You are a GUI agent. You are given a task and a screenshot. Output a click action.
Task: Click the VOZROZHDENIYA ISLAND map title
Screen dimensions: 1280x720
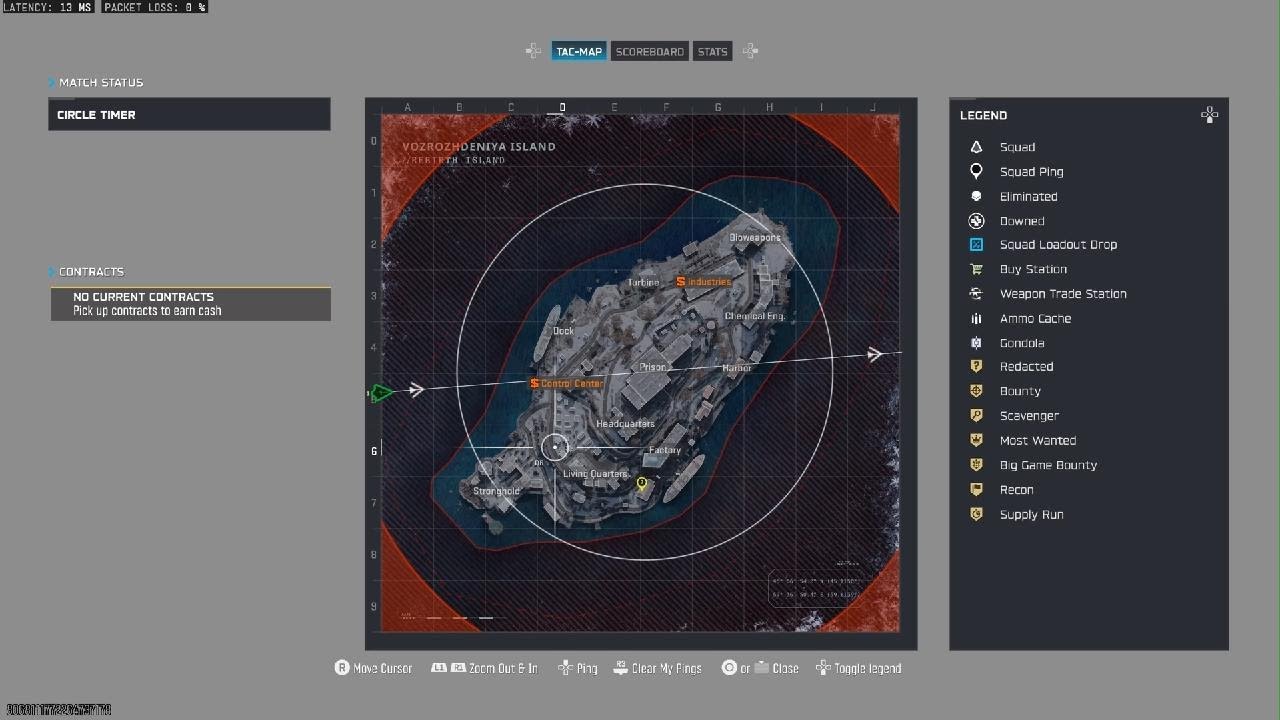tap(479, 147)
